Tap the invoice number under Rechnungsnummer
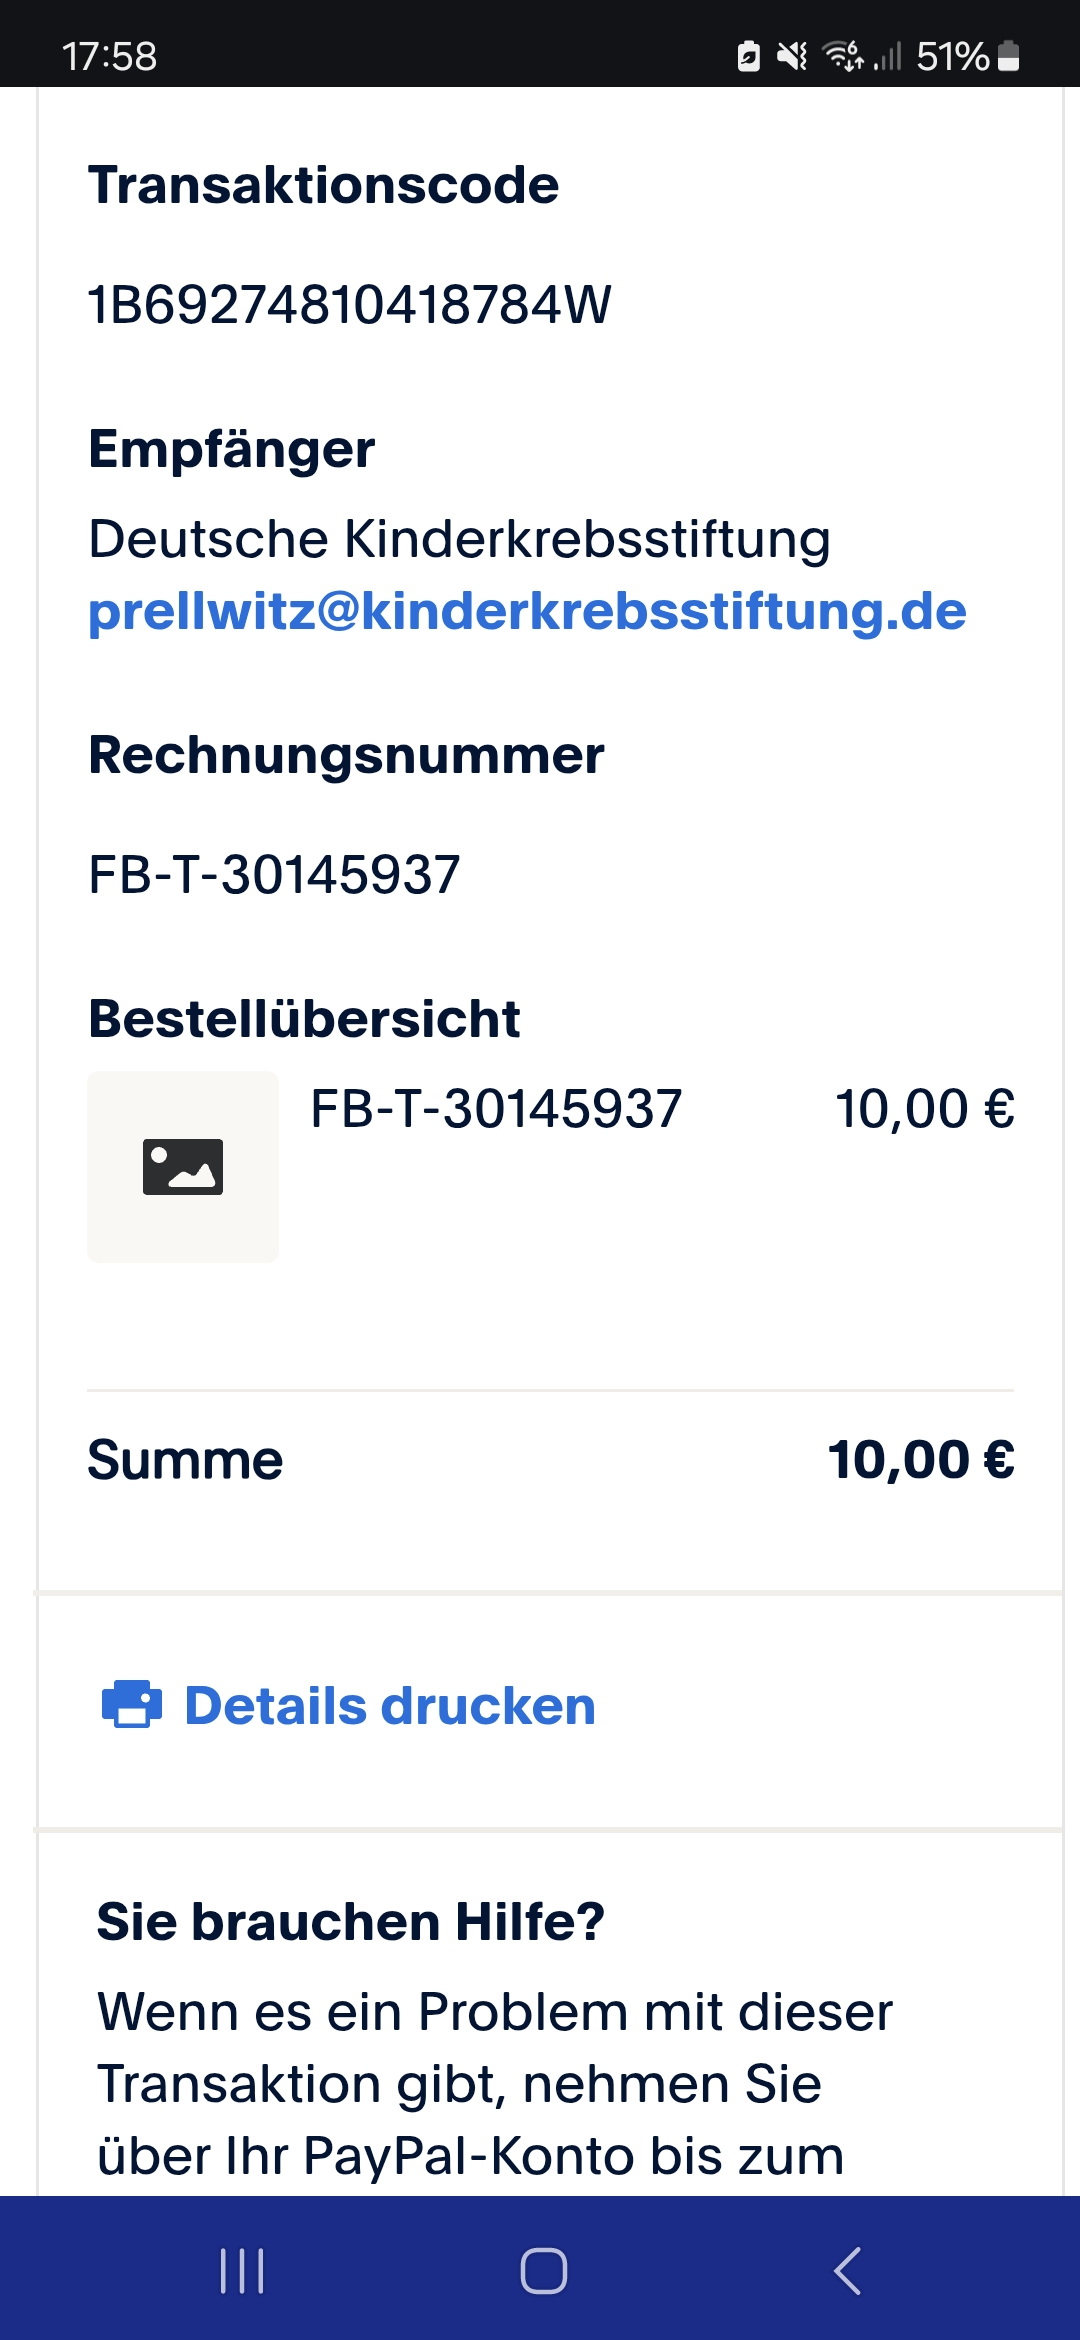Viewport: 1080px width, 2340px height. [x=274, y=875]
